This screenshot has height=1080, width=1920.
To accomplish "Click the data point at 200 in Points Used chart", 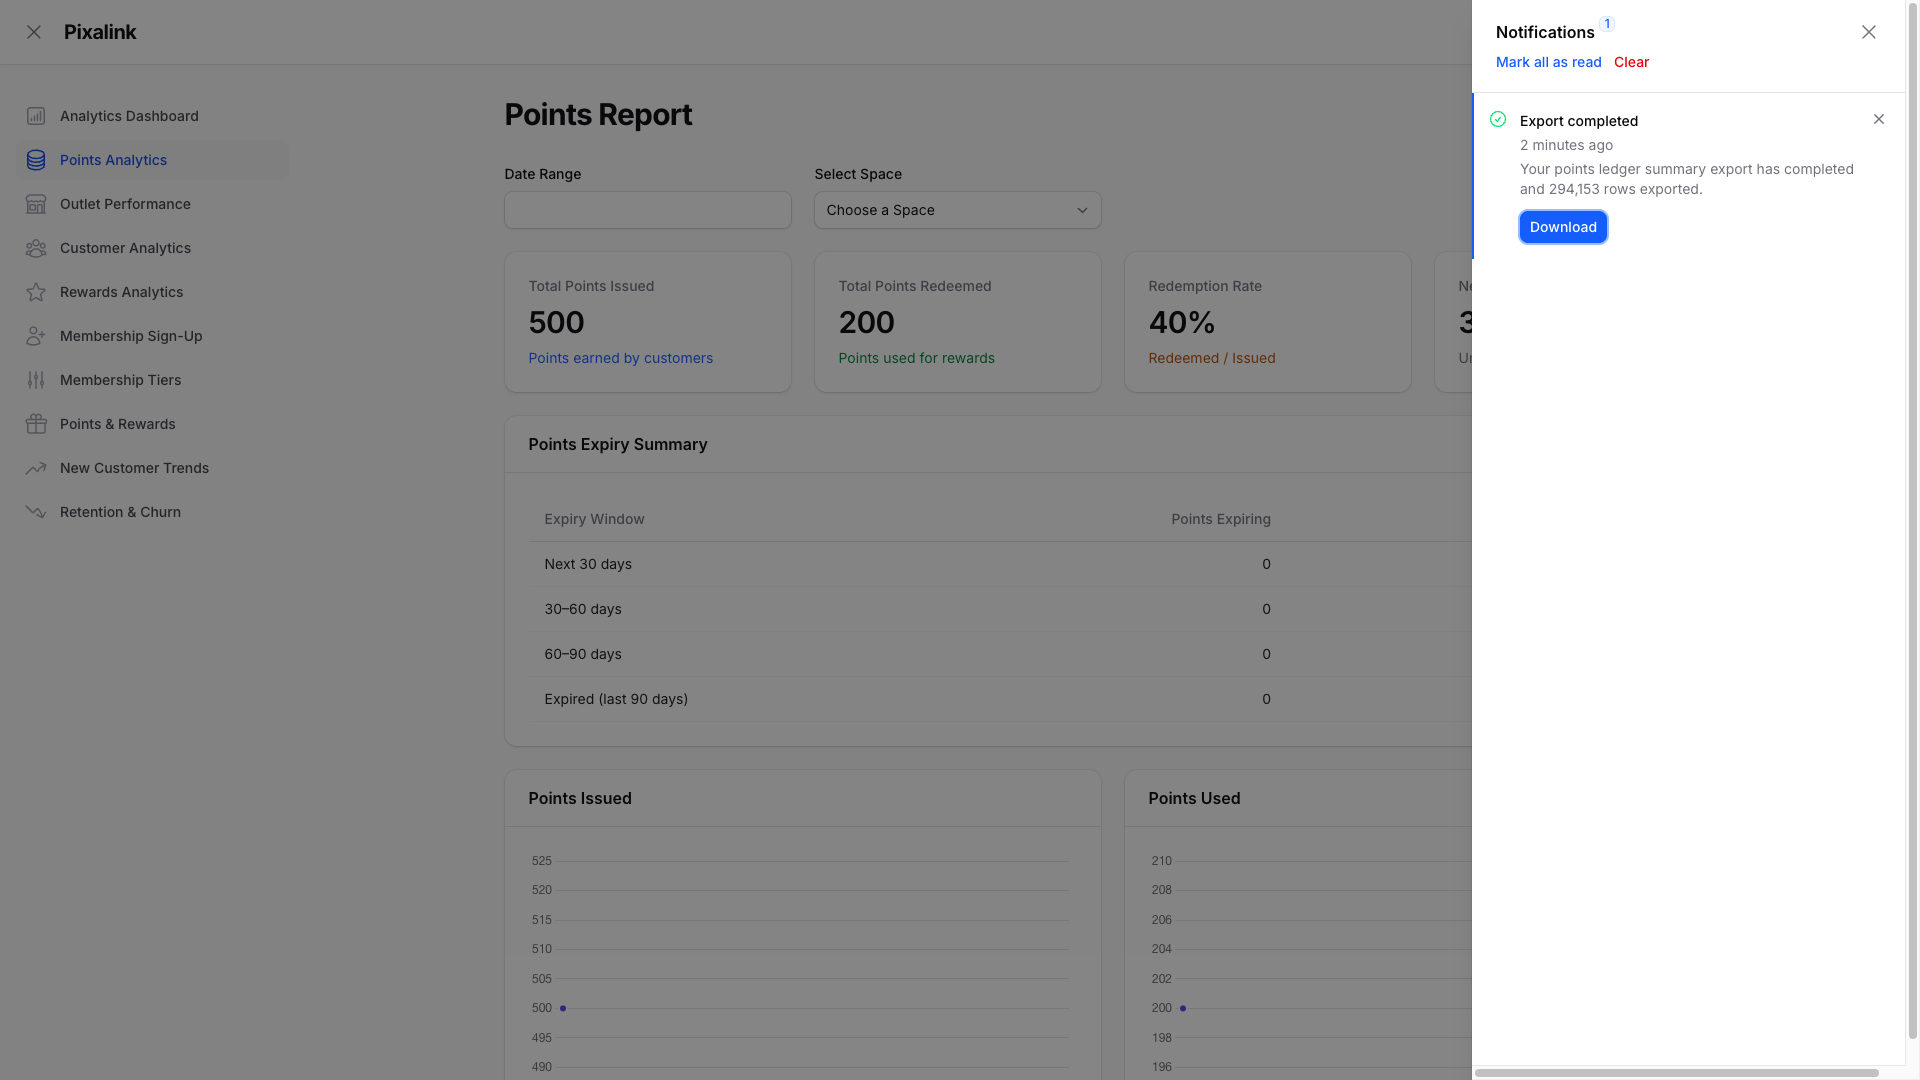I will (1183, 1008).
